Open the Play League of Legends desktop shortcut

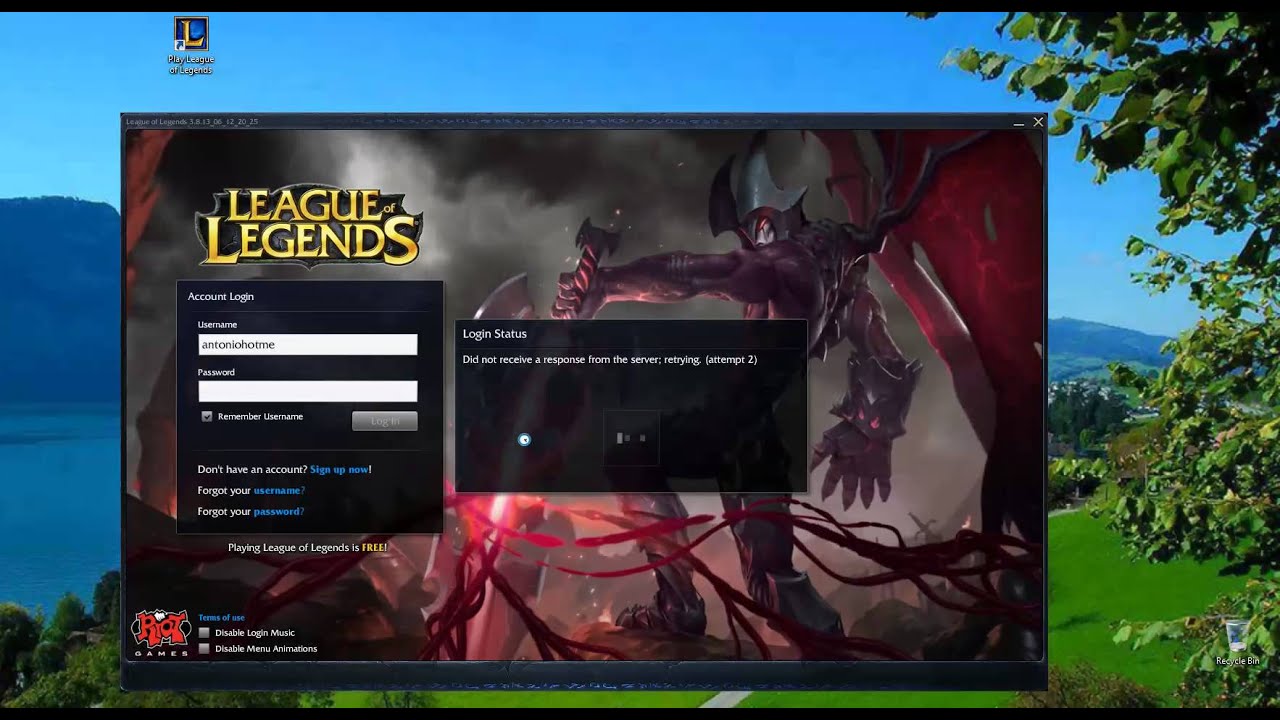click(x=191, y=46)
